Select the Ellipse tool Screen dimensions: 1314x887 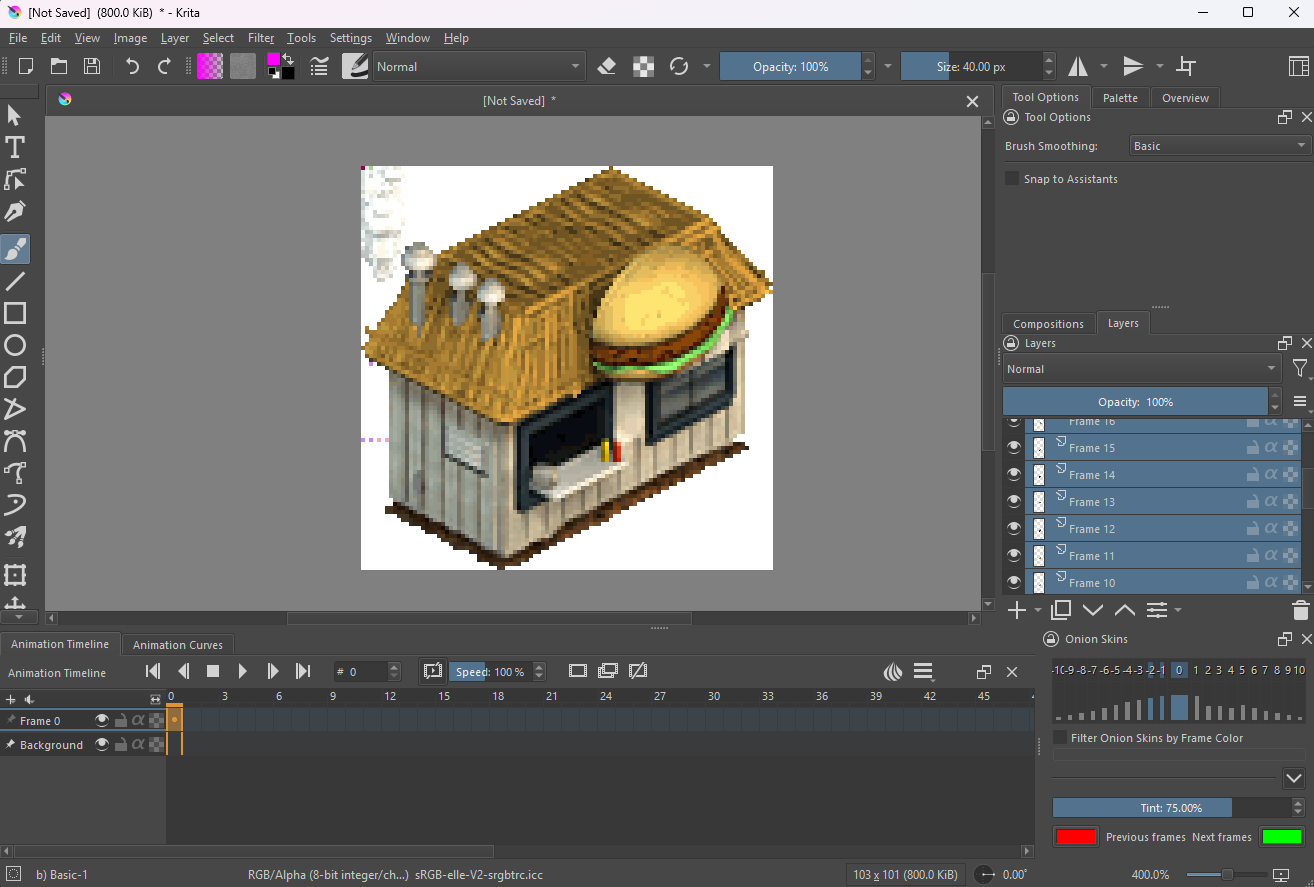[15, 345]
